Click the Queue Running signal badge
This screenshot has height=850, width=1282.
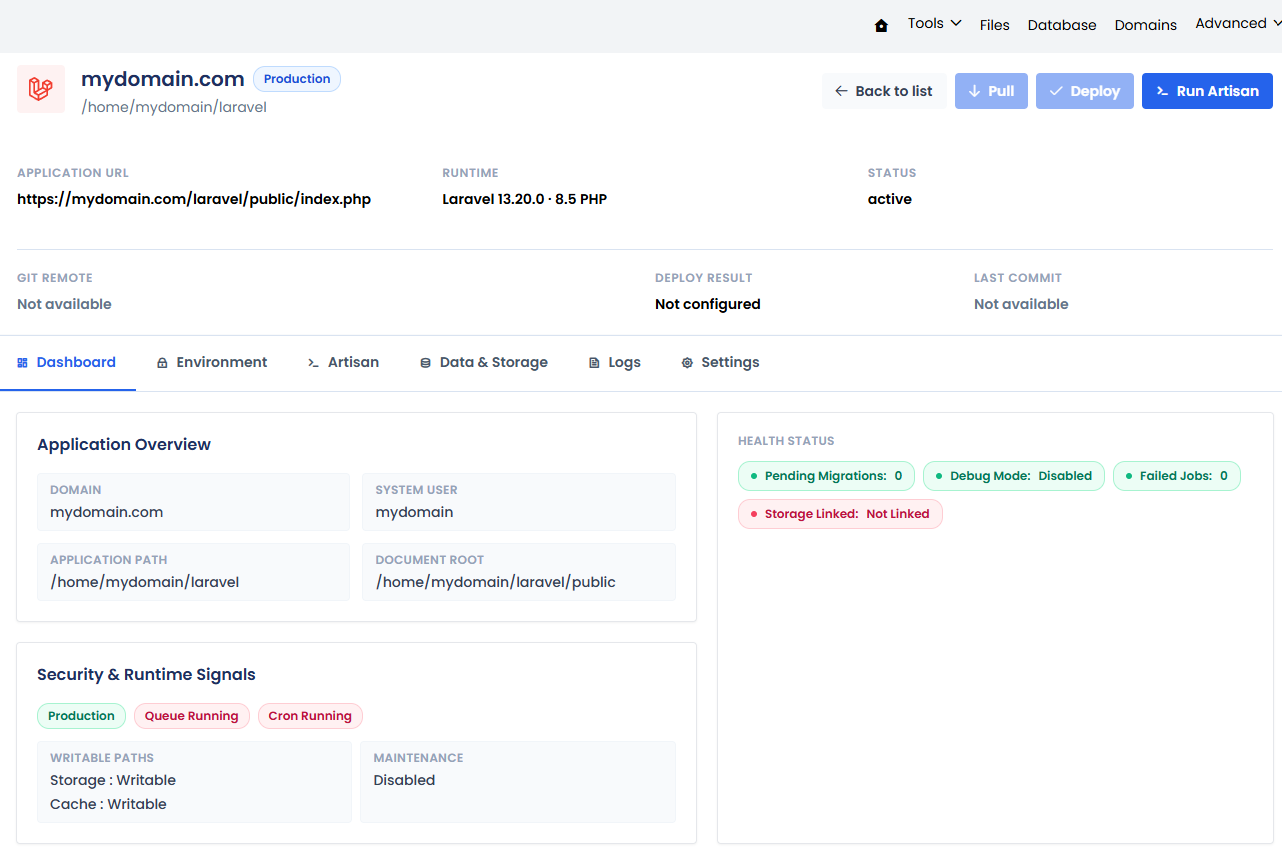click(x=192, y=716)
